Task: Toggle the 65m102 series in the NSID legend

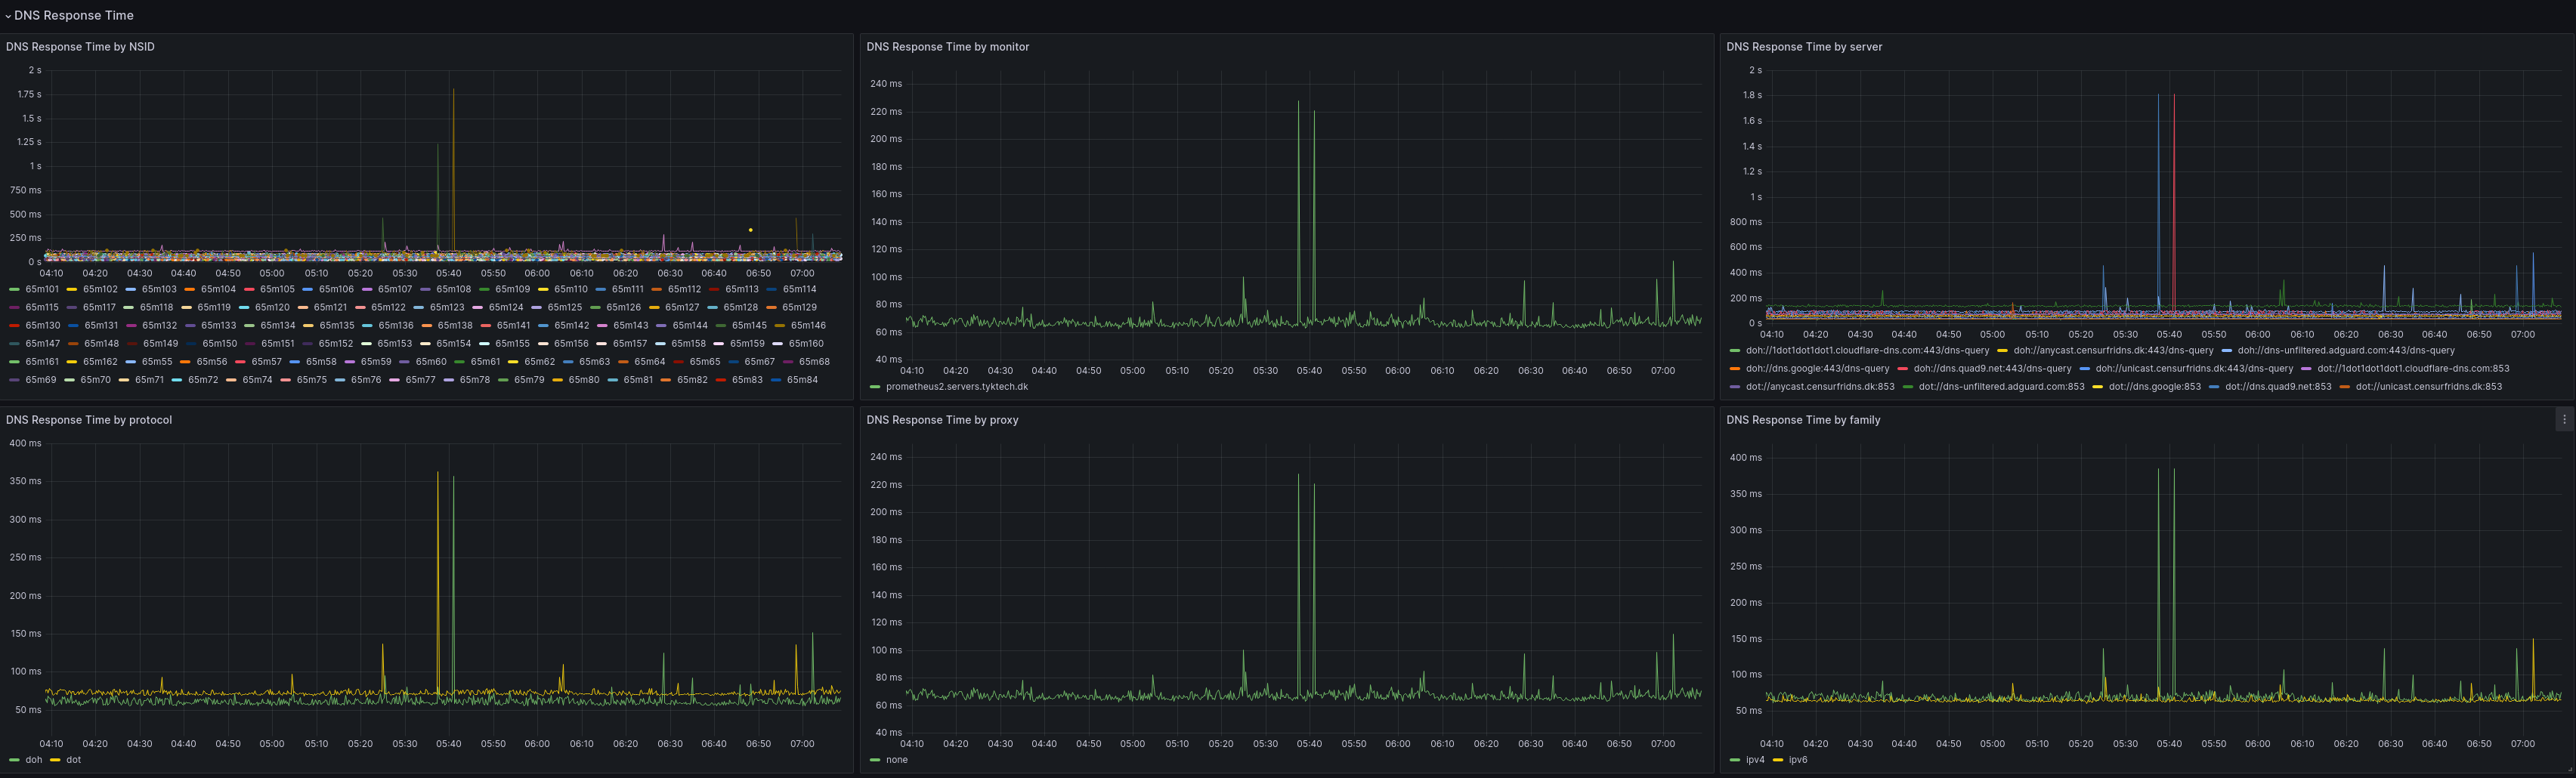Action: (100, 290)
